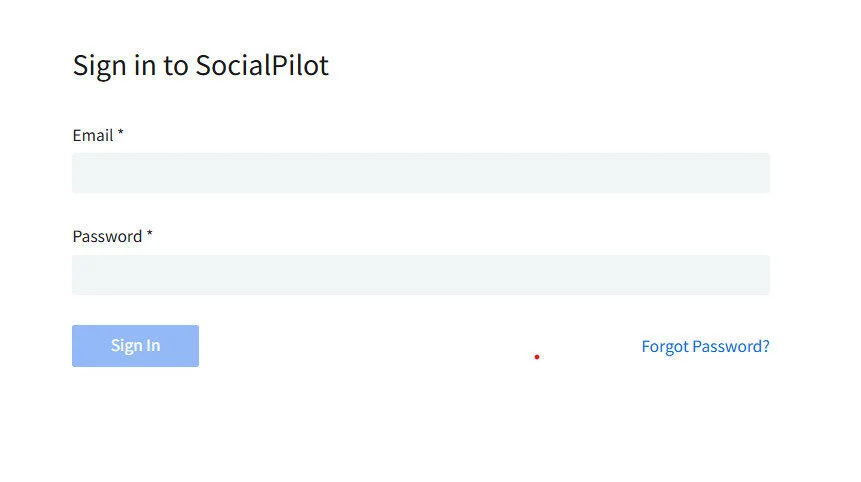
Task: Click the word SocialPilot in the heading
Action: (x=262, y=66)
